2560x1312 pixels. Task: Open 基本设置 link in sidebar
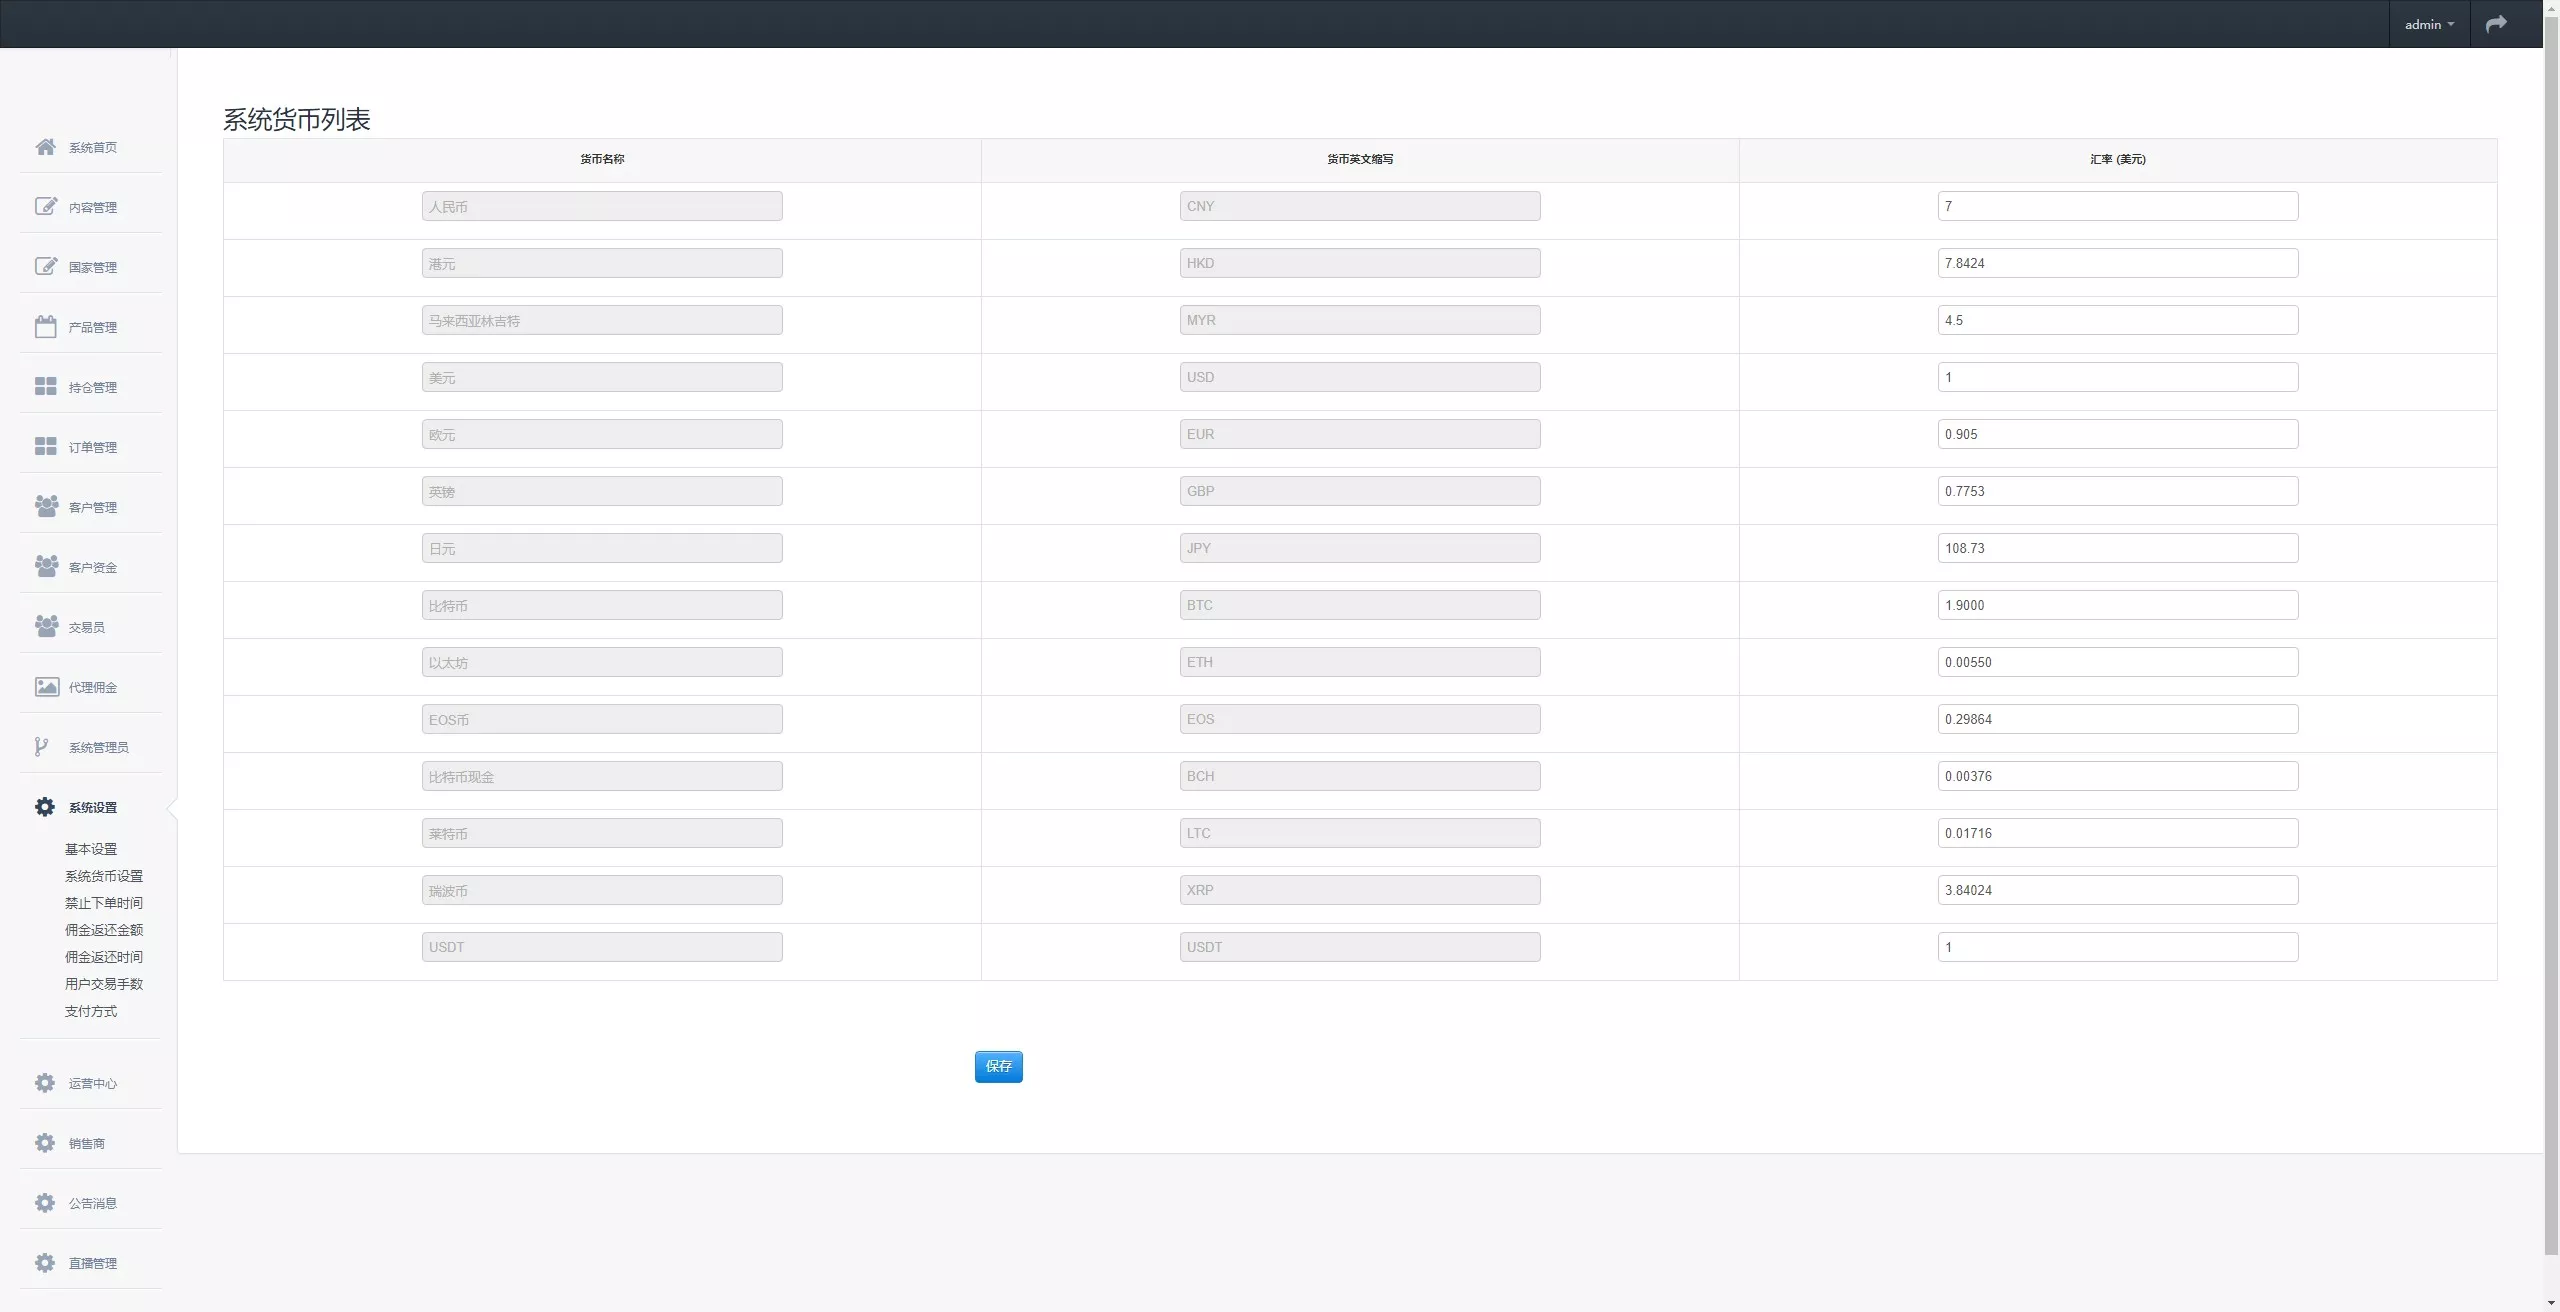click(x=91, y=849)
